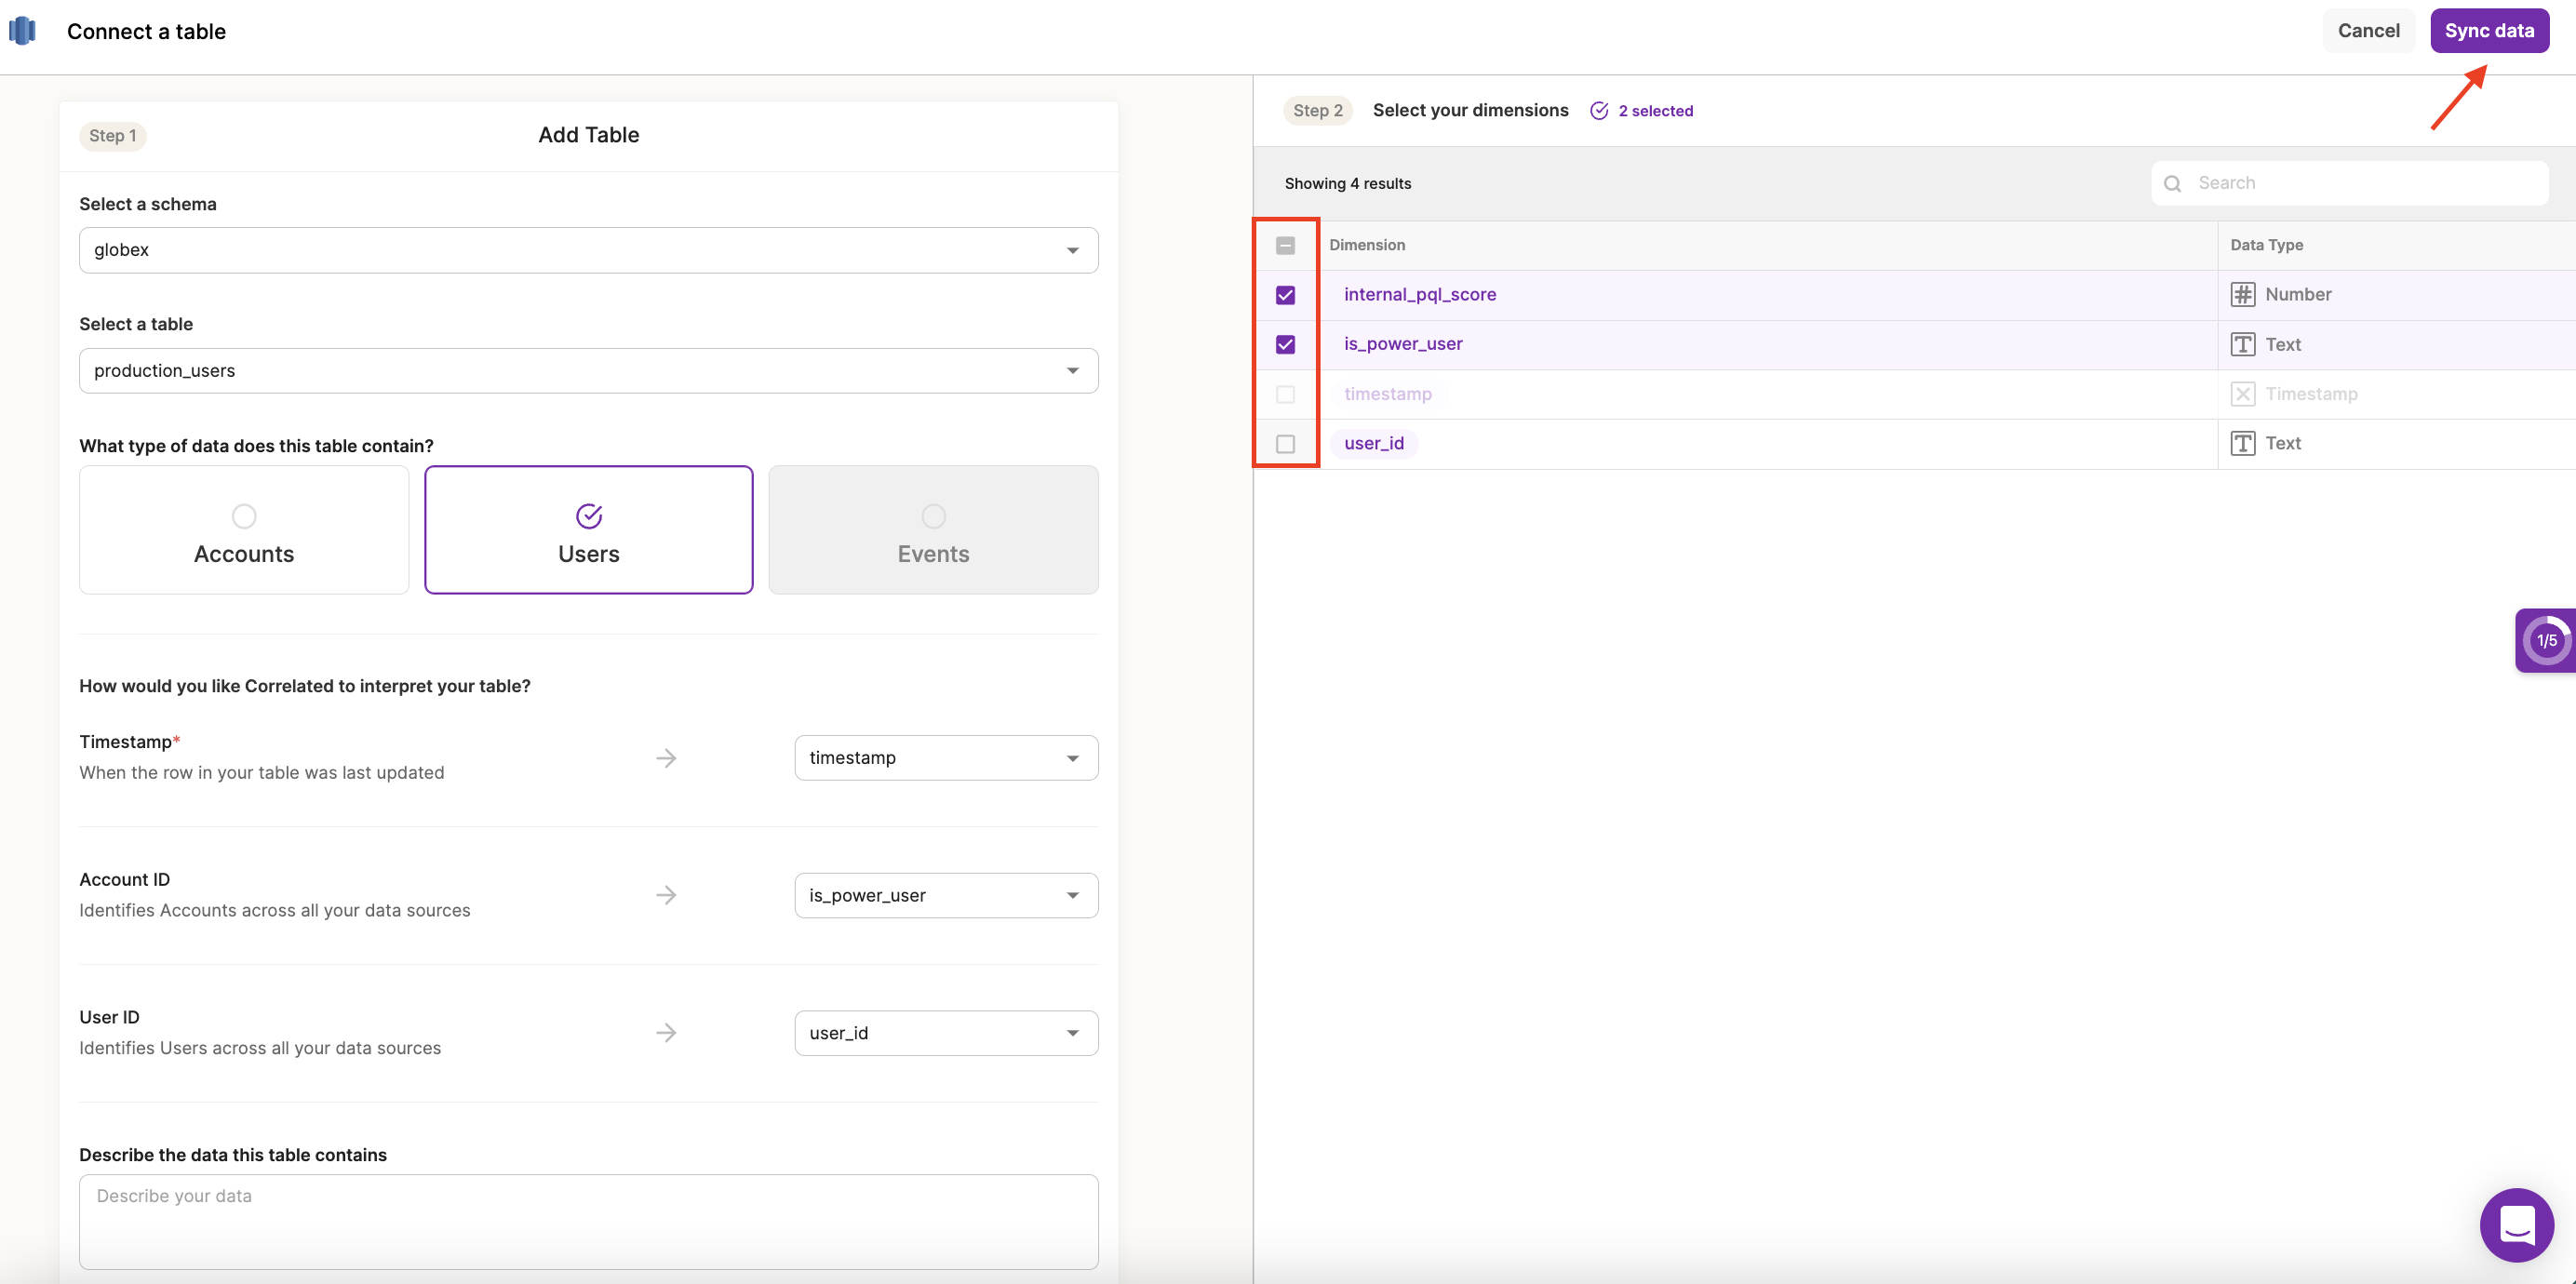This screenshot has width=2576, height=1284.
Task: Choose the Events data type card
Action: (932, 530)
